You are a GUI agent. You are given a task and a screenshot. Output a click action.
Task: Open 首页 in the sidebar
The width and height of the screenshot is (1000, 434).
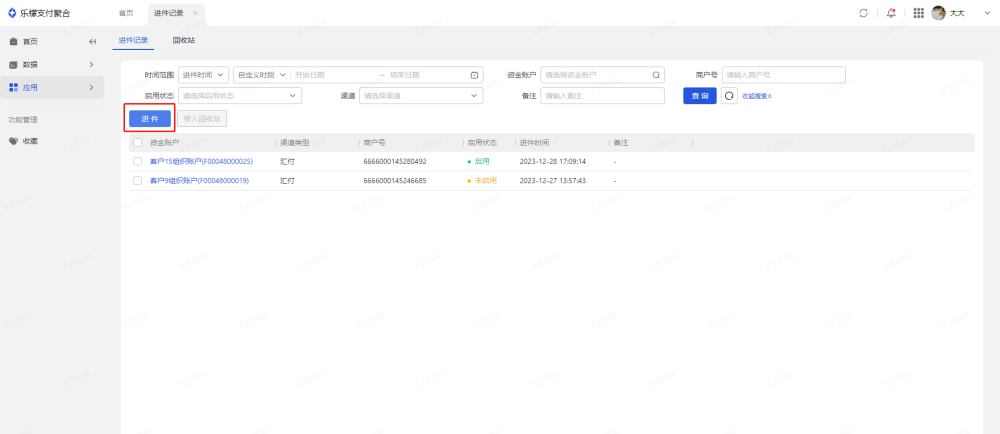coord(30,41)
